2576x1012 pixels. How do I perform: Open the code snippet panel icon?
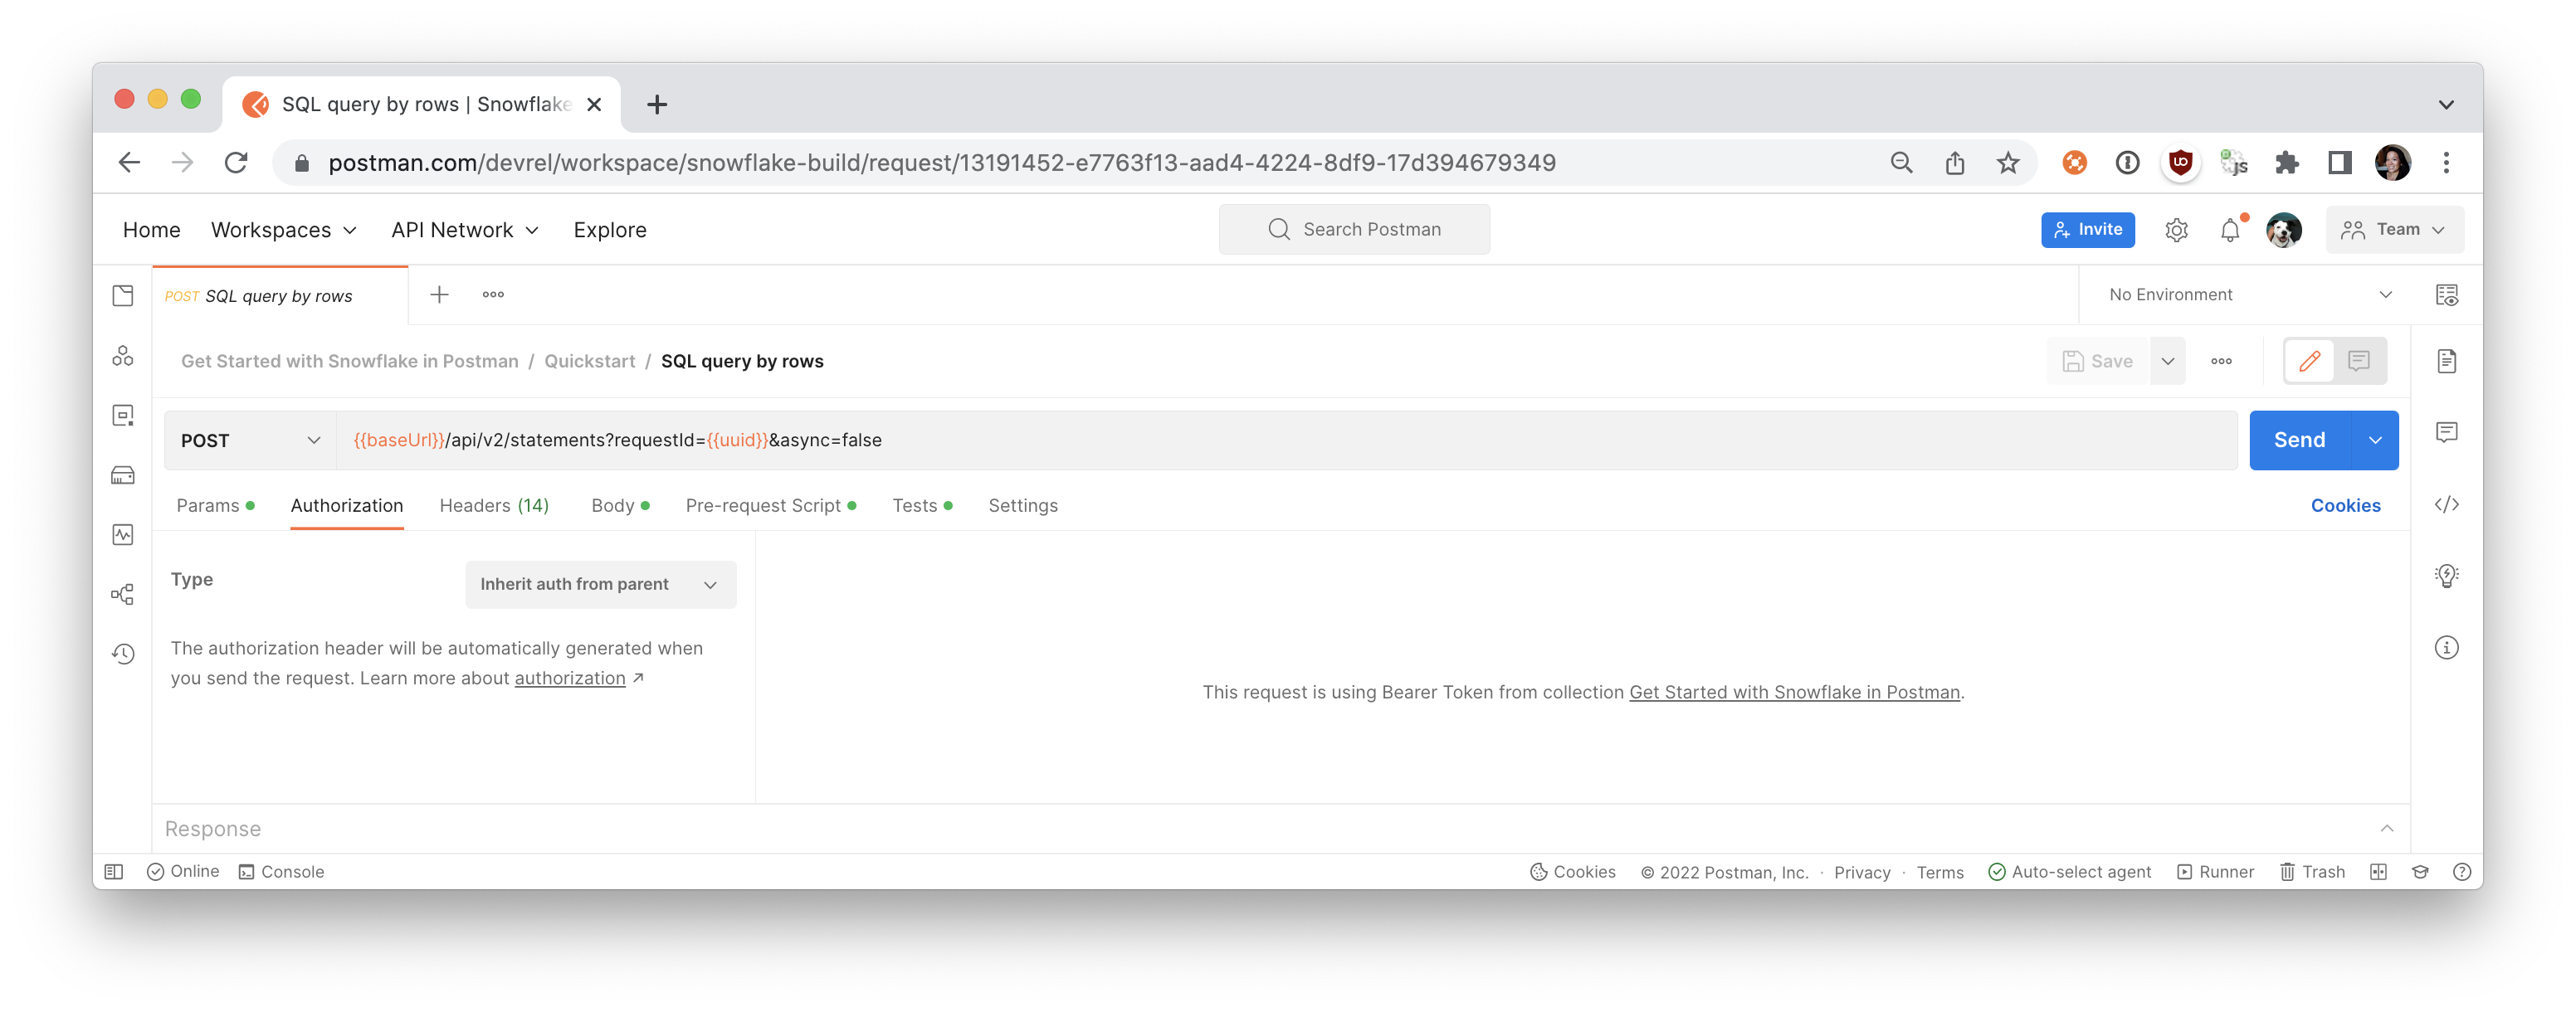(2447, 505)
